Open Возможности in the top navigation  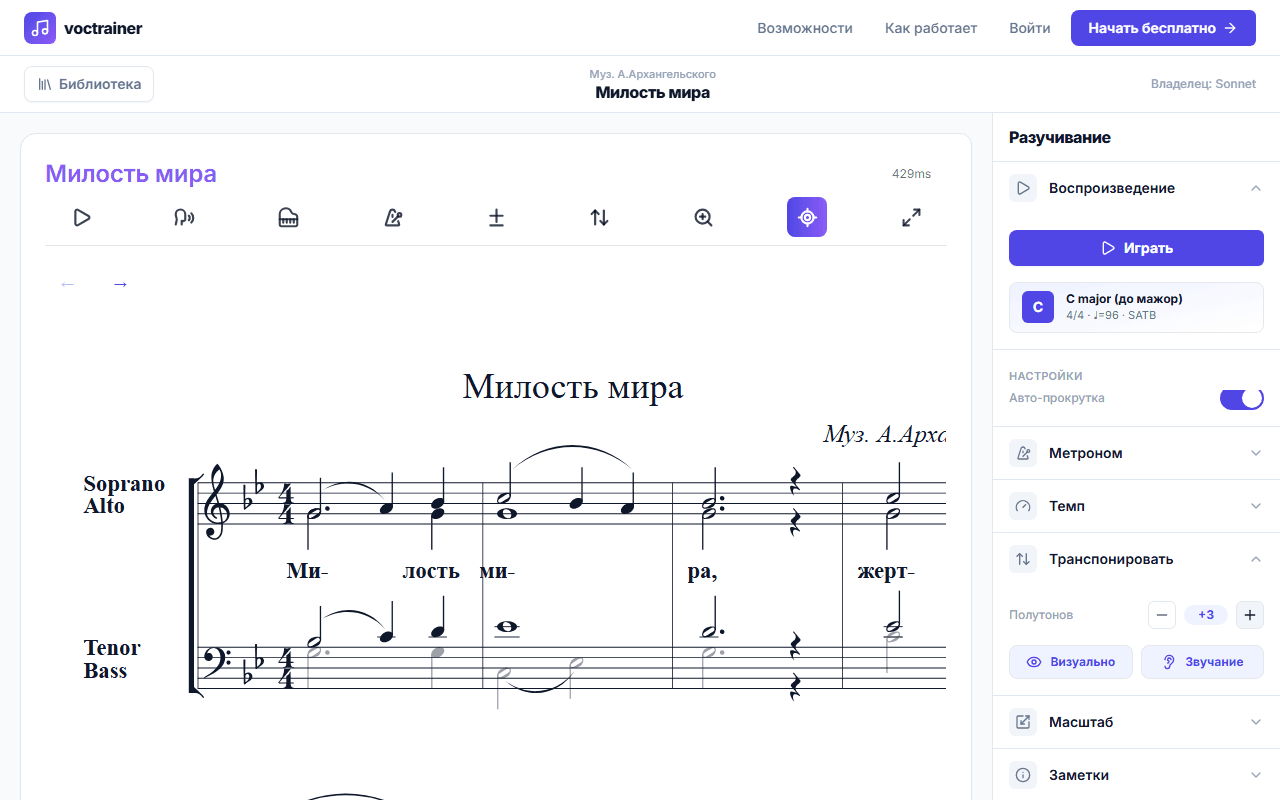(x=805, y=28)
